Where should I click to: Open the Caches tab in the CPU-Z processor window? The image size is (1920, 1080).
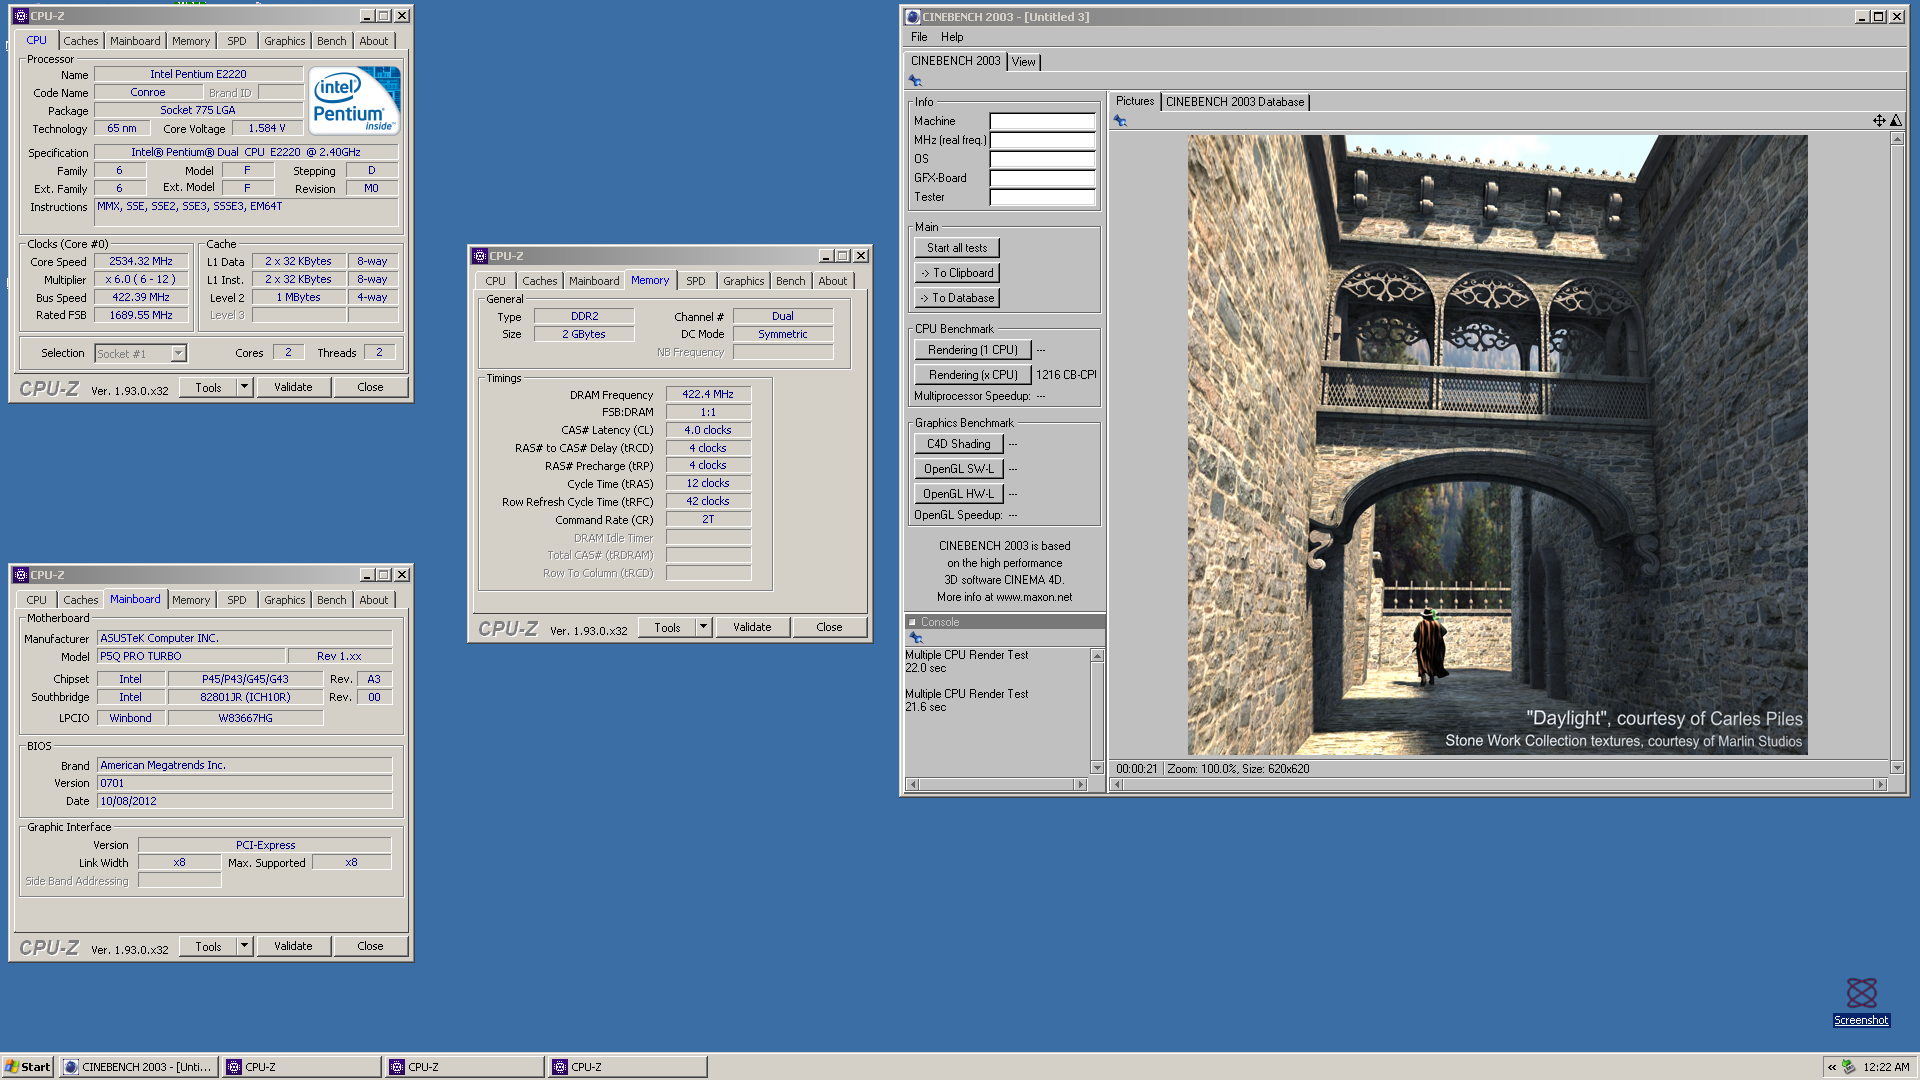pyautogui.click(x=81, y=41)
